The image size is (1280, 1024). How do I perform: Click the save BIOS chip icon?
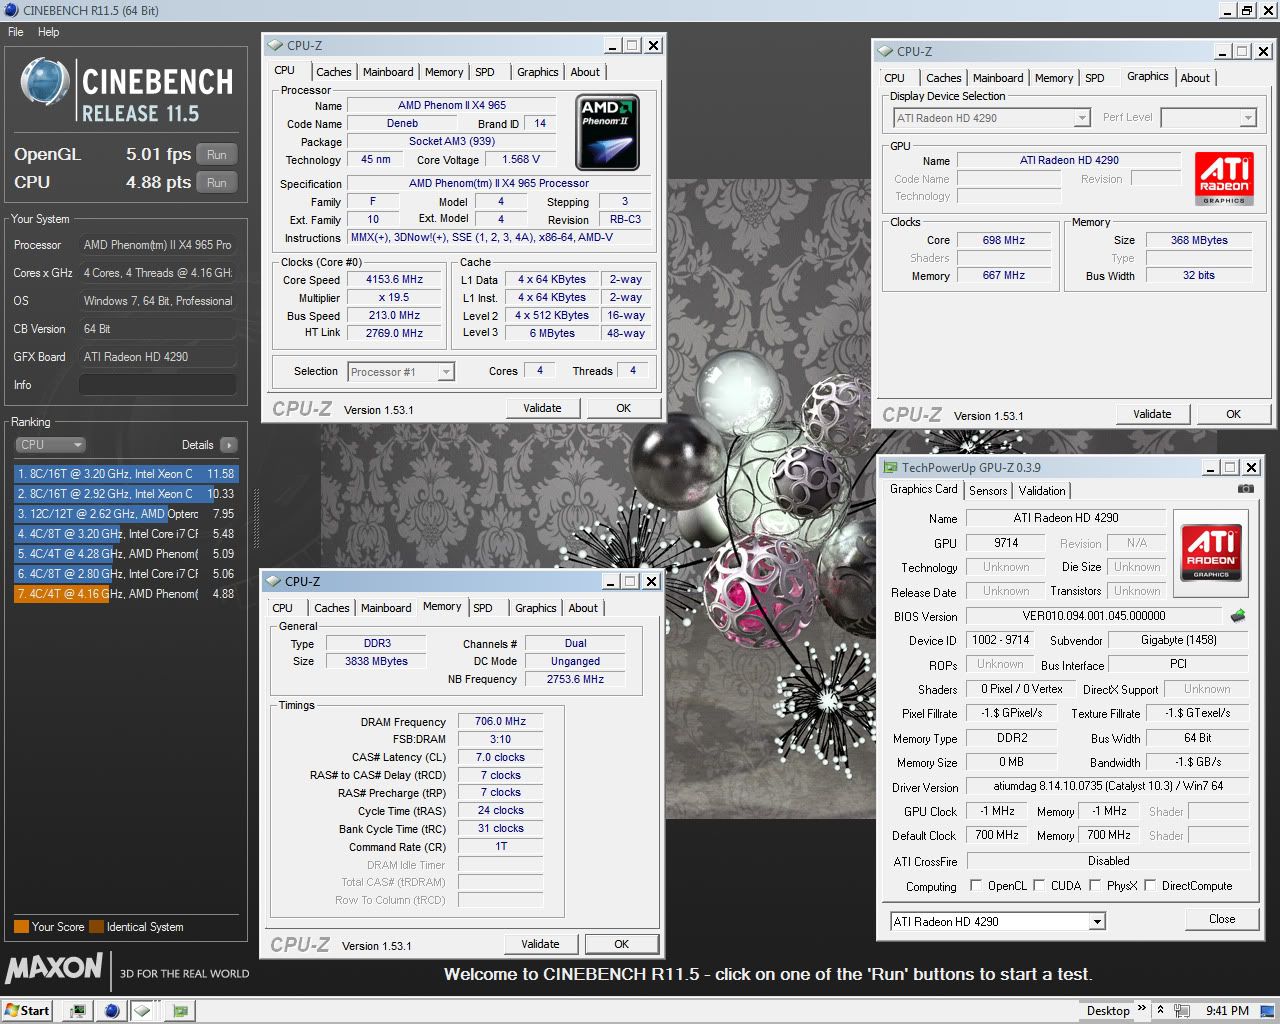click(1238, 616)
